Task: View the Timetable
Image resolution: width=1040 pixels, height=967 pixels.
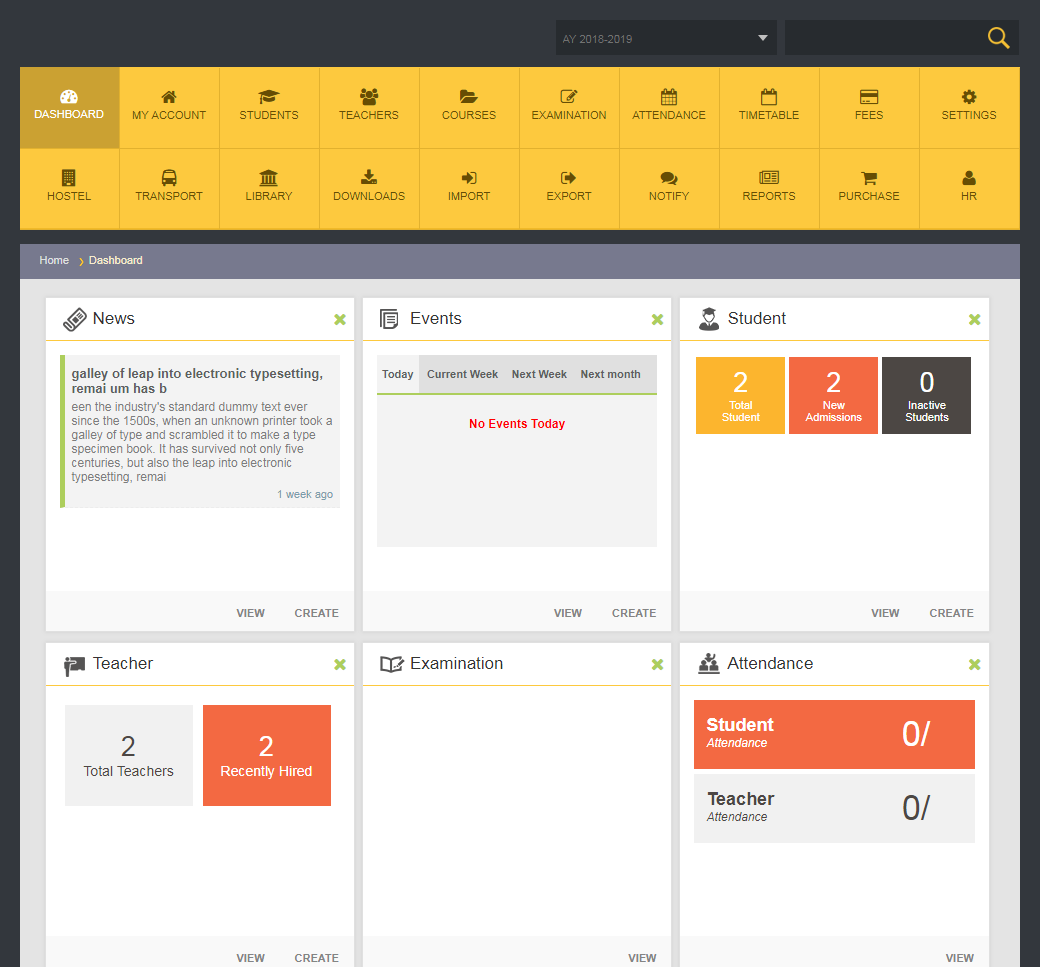Action: point(768,107)
